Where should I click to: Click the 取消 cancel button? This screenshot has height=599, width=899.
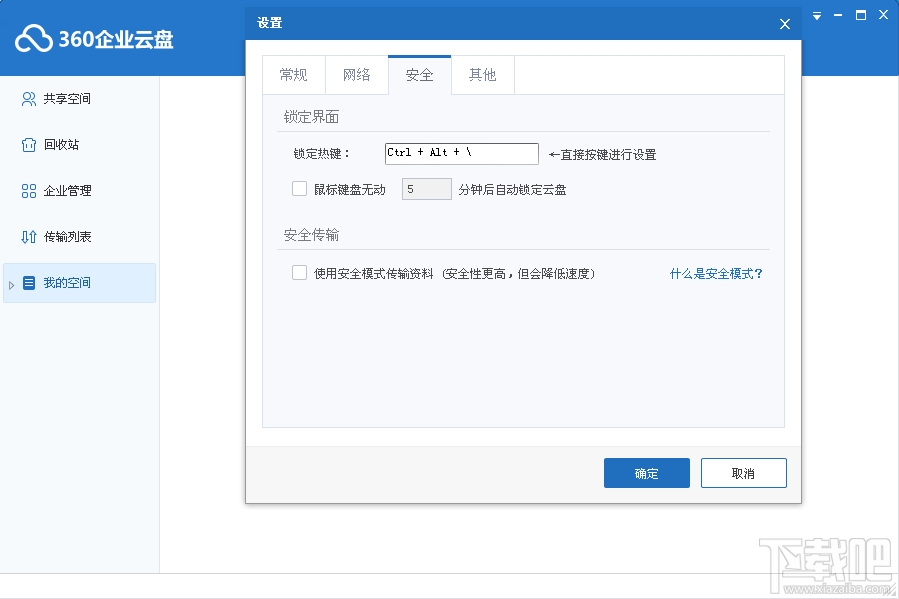click(743, 472)
